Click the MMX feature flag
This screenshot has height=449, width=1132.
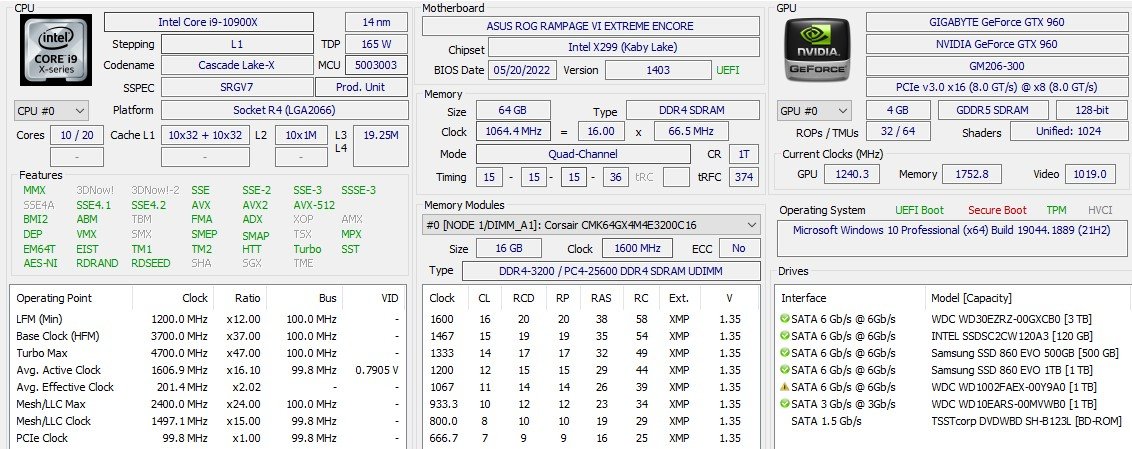coord(34,191)
